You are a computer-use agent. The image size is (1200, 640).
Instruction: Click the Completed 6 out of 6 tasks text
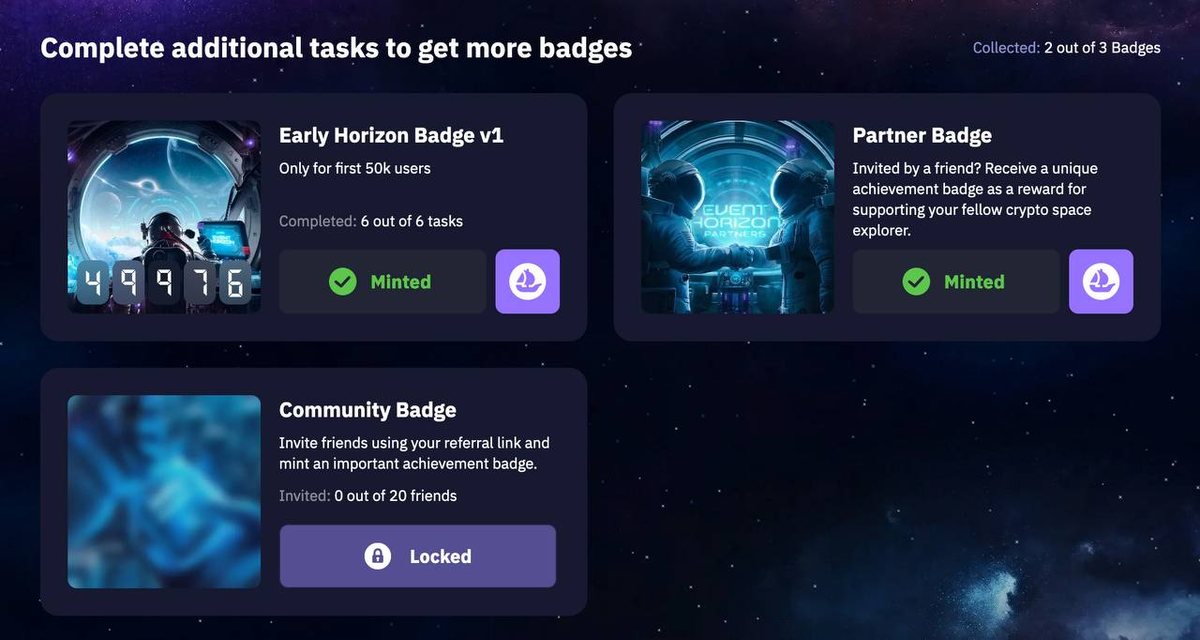click(x=371, y=221)
